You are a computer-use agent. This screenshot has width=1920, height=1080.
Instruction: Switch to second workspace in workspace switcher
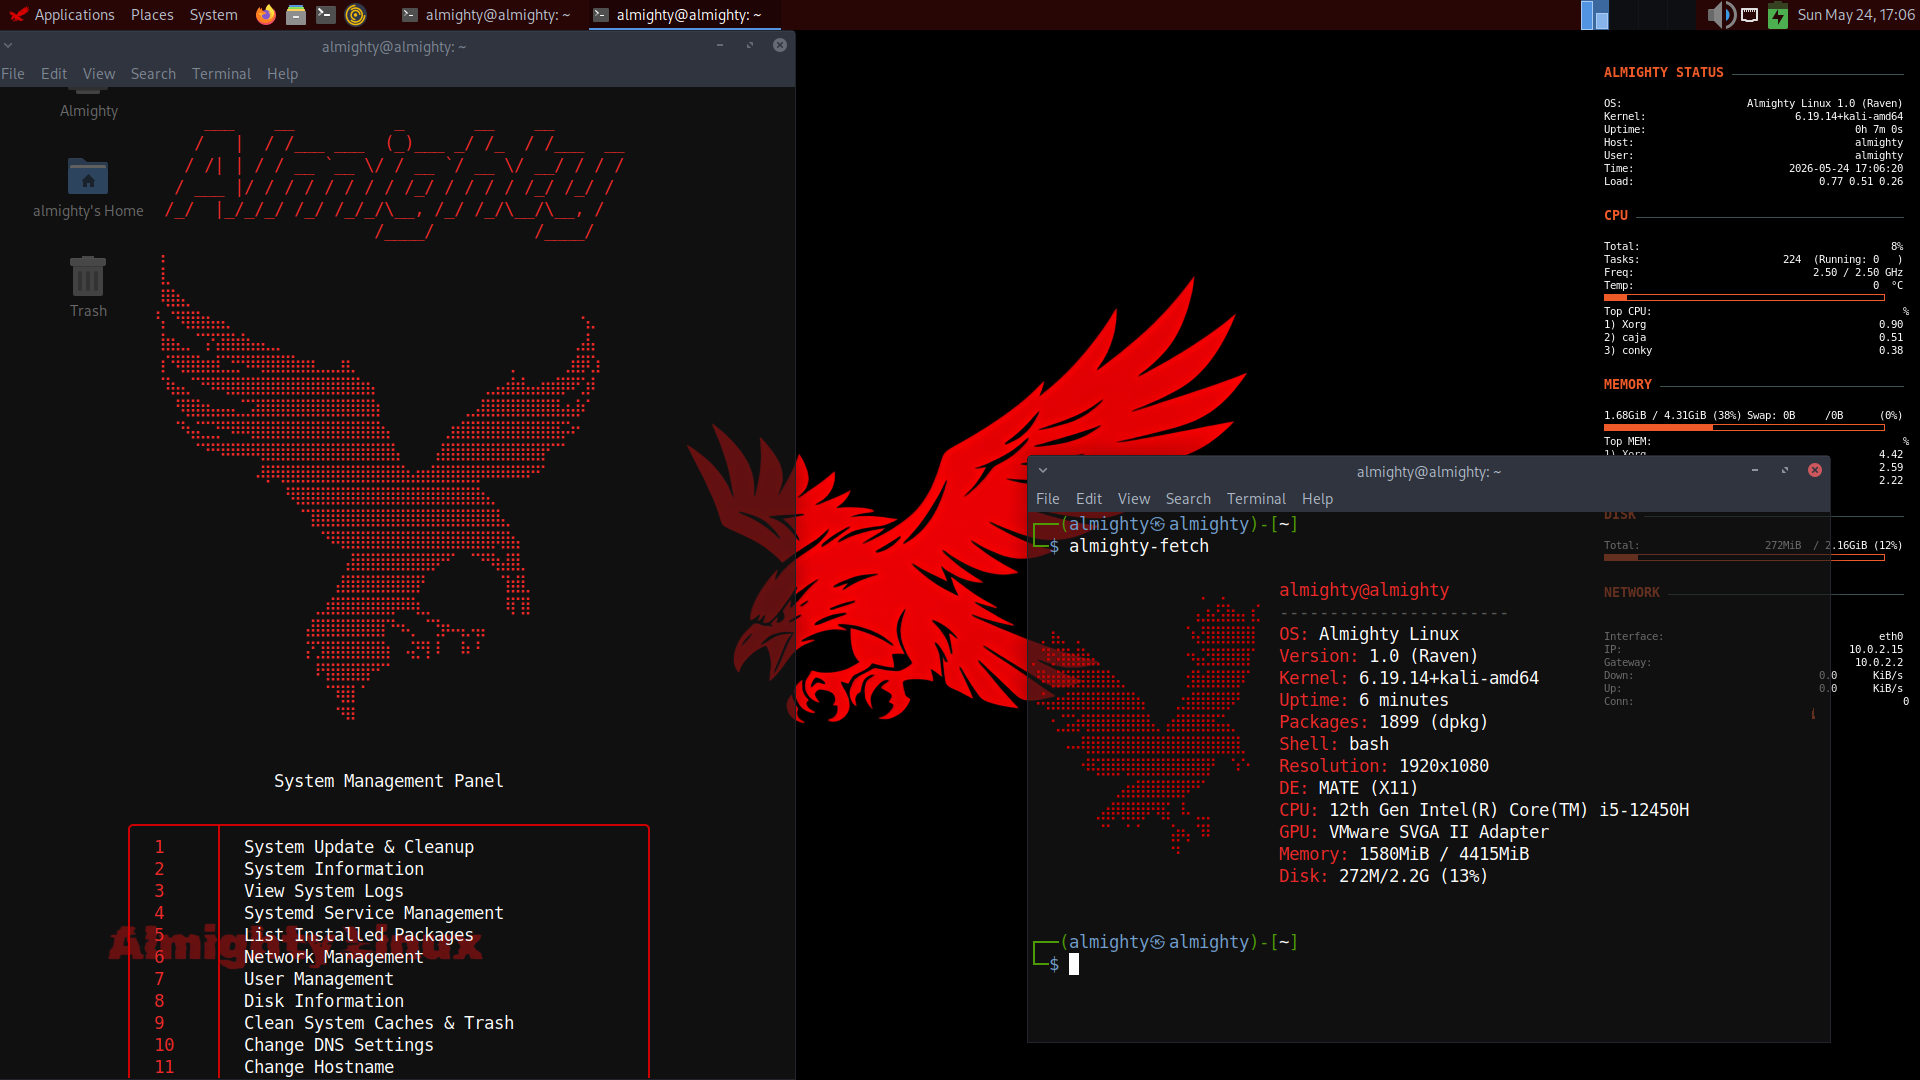1624,14
